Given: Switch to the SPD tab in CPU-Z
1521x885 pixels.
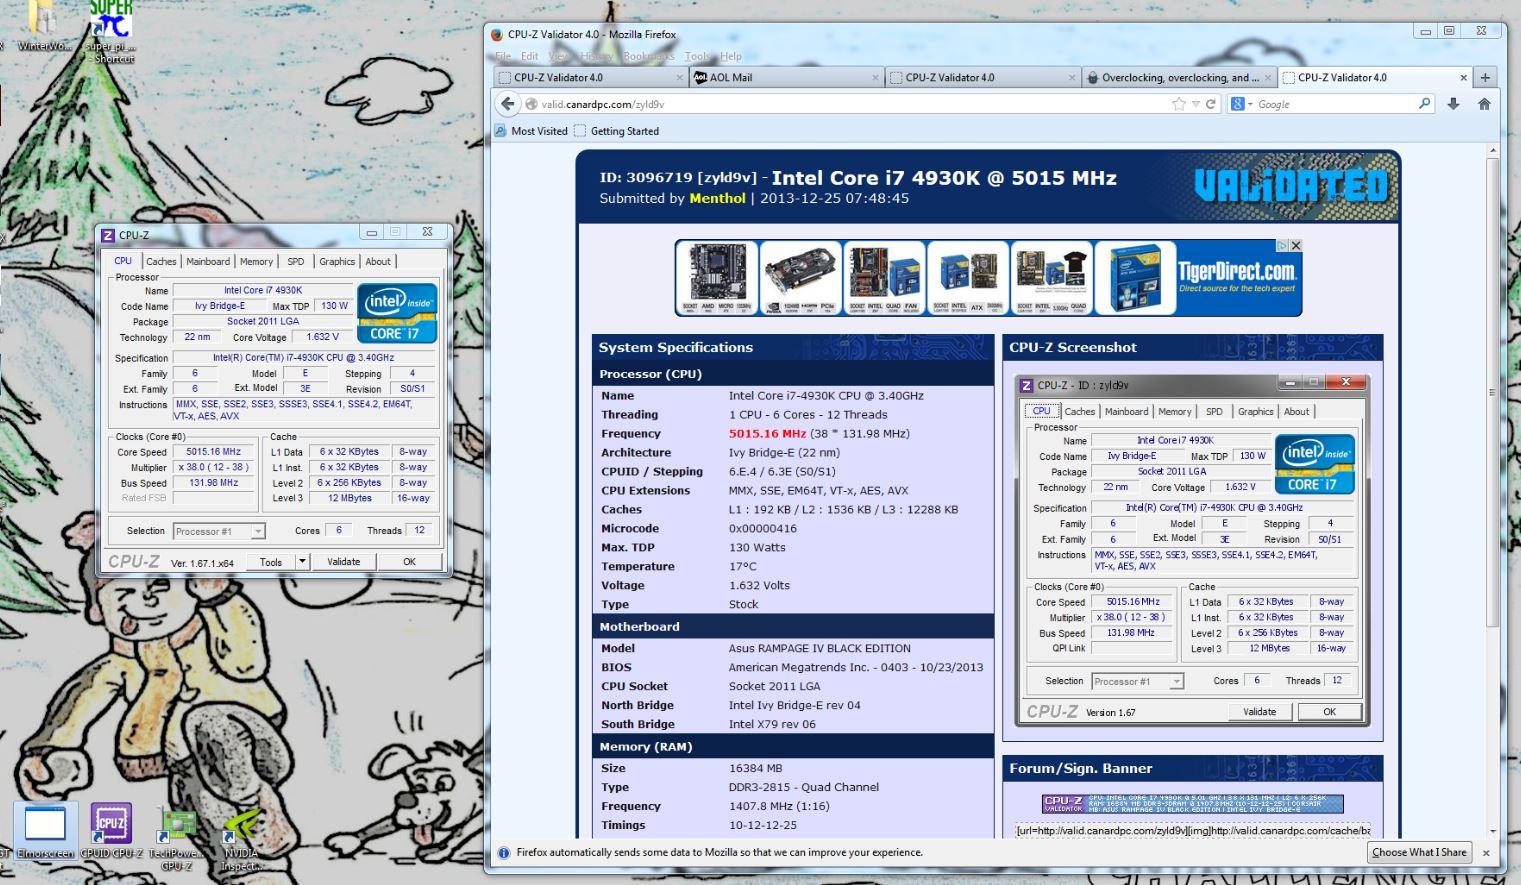Looking at the screenshot, I should pos(296,261).
